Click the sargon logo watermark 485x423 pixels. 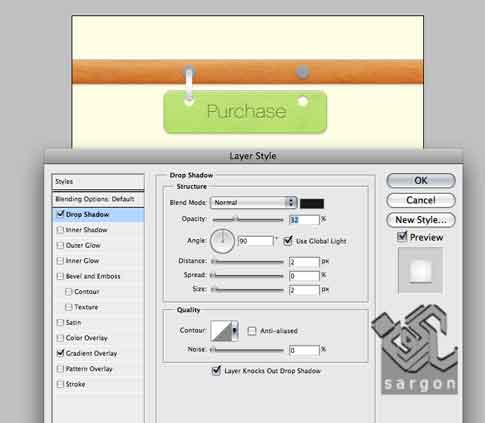(415, 349)
